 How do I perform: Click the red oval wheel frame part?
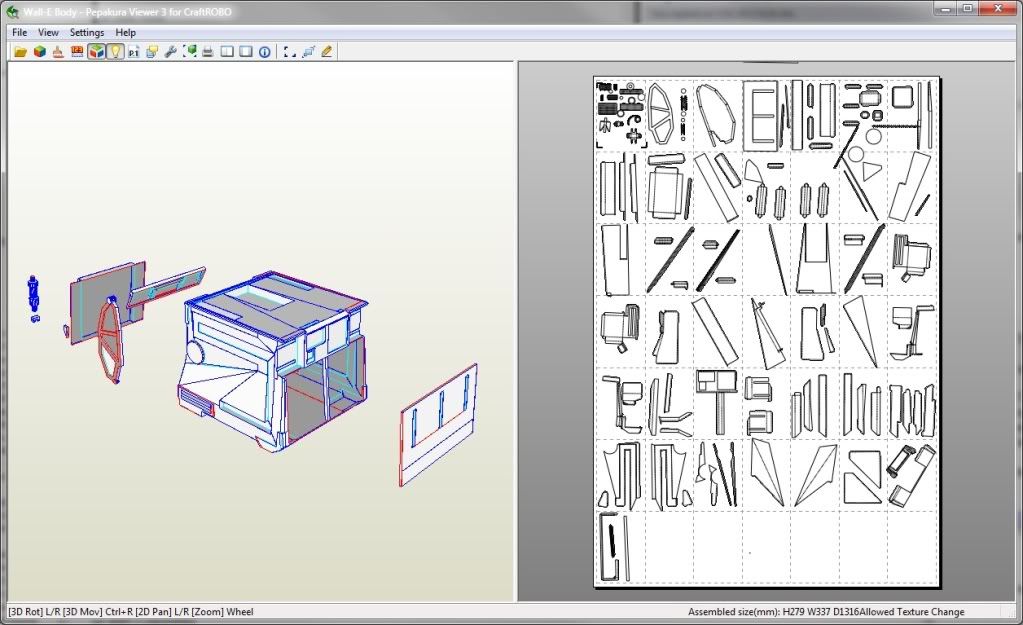[110, 339]
